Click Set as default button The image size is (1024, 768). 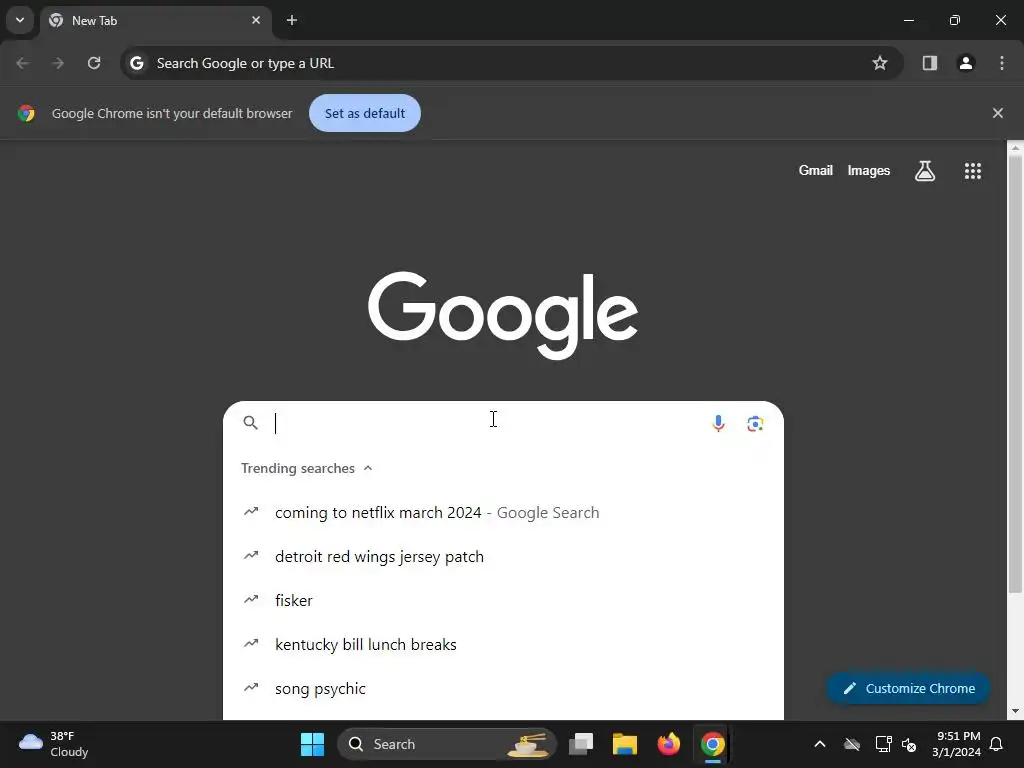(x=365, y=113)
